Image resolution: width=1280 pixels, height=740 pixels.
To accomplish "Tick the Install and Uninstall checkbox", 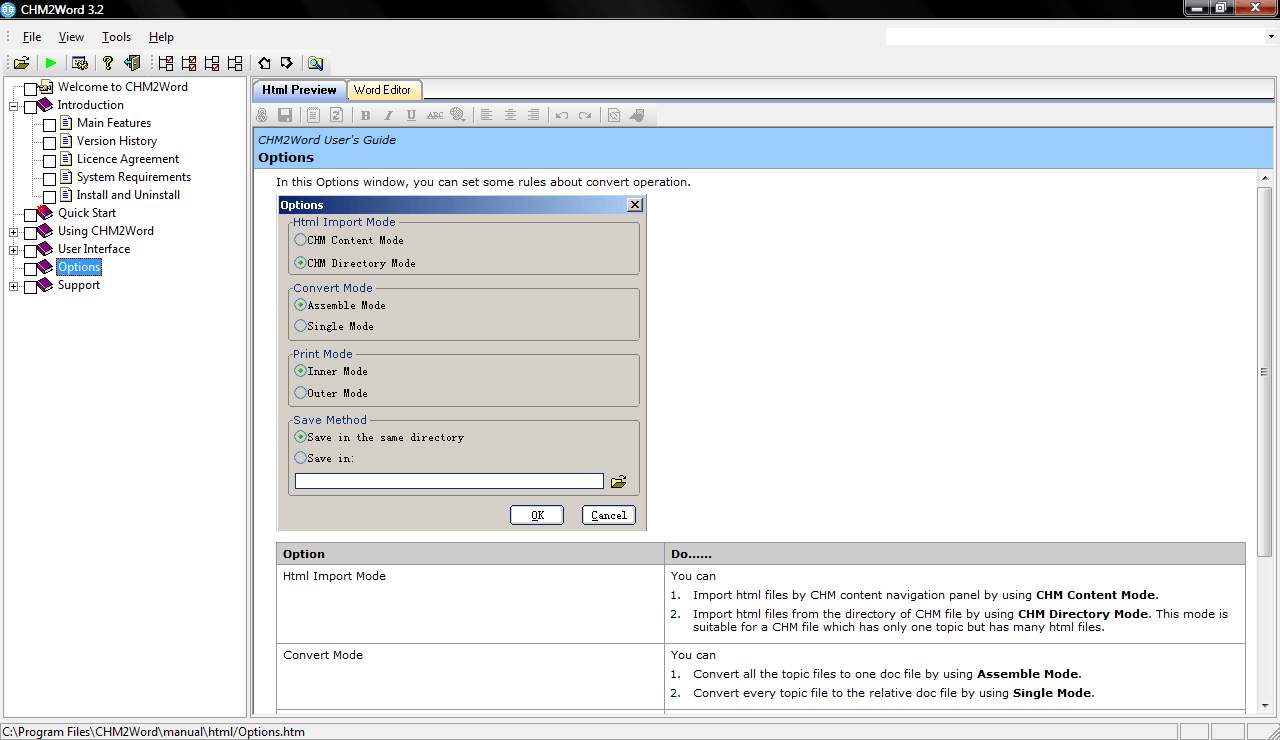I will [x=50, y=197].
